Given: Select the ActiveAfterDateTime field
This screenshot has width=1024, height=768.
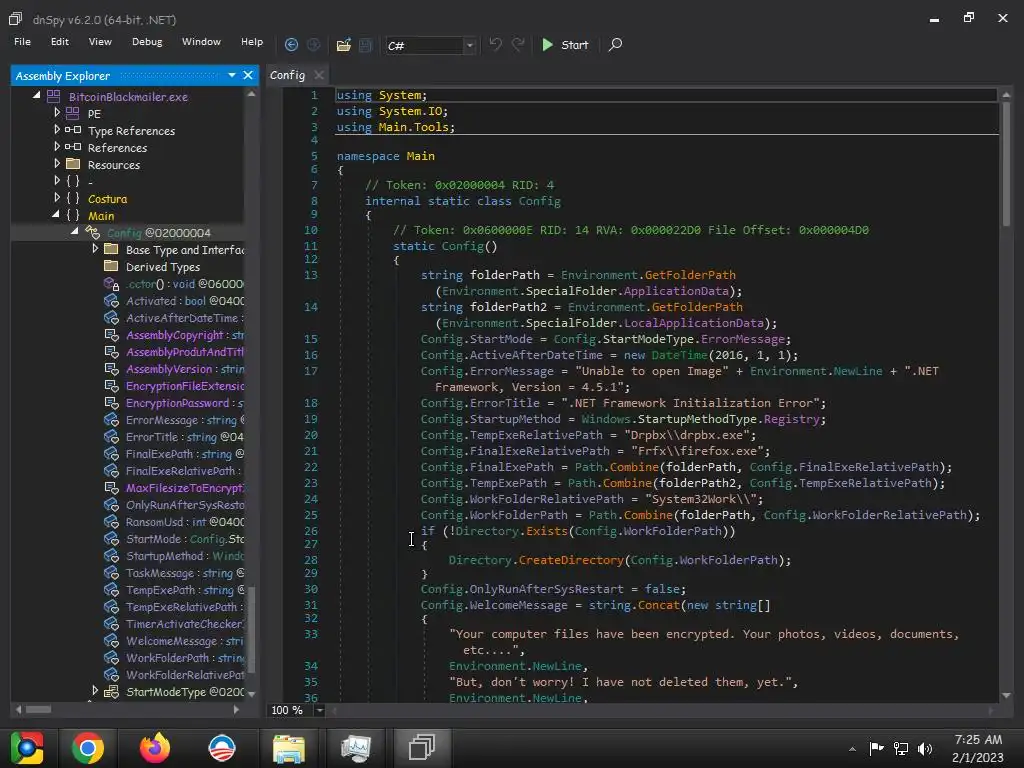Looking at the screenshot, I should (x=185, y=317).
